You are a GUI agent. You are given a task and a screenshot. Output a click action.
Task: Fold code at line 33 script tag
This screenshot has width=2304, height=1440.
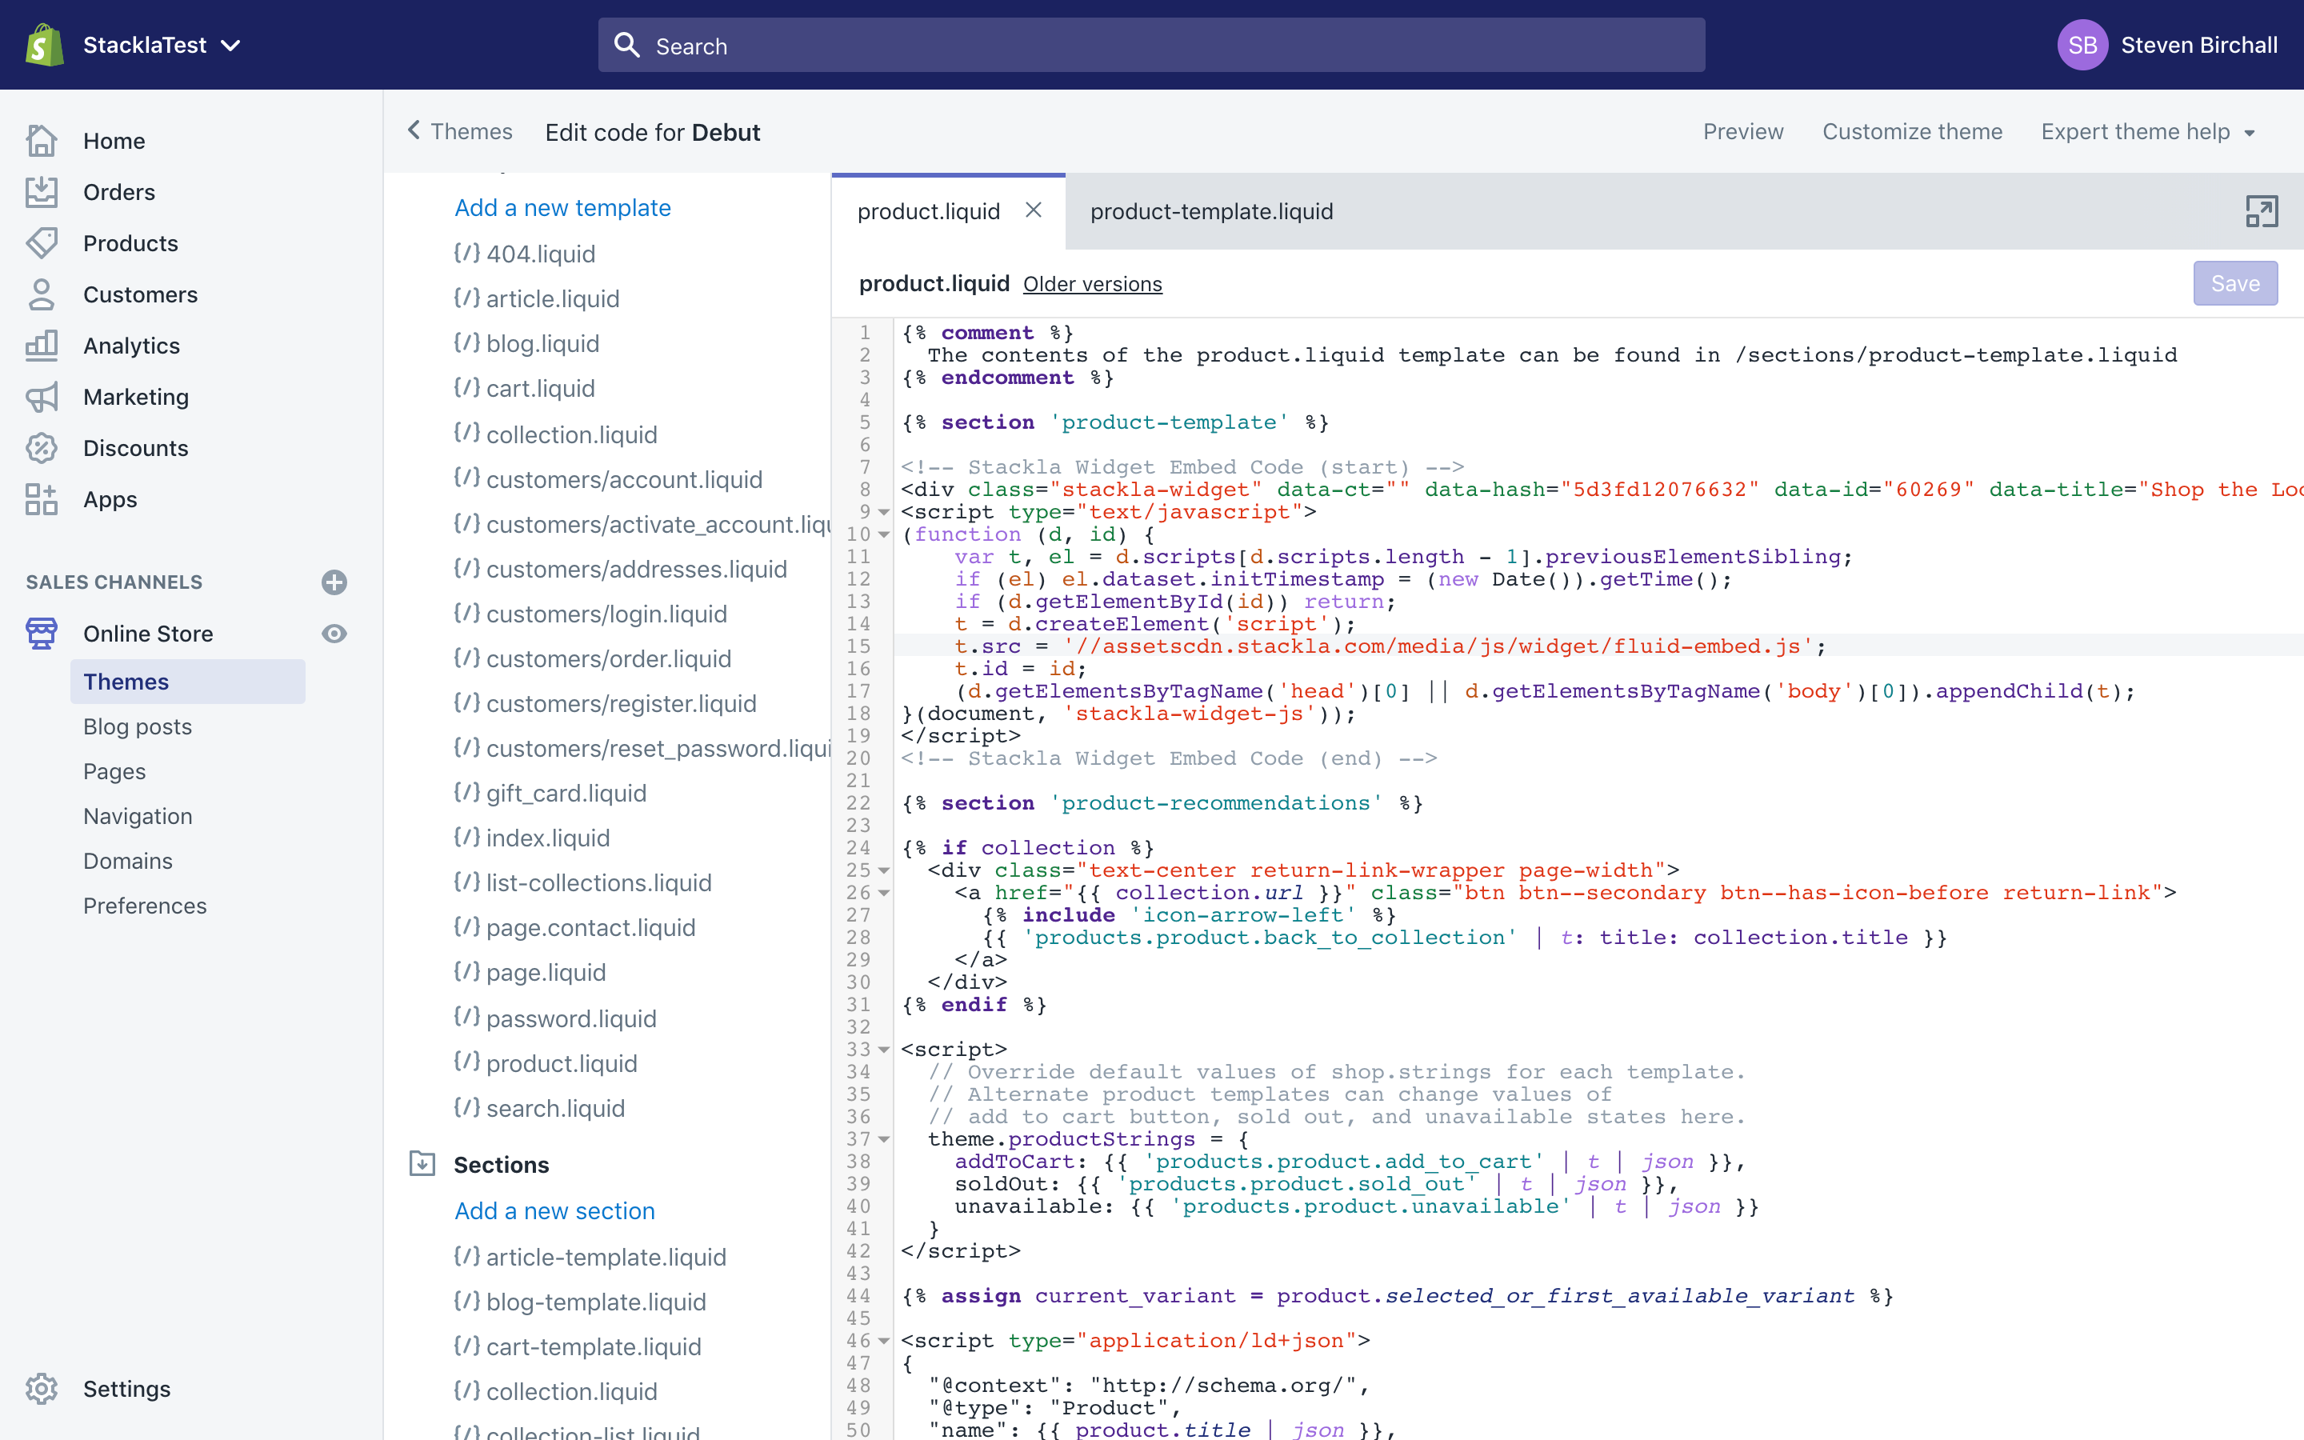884,1050
